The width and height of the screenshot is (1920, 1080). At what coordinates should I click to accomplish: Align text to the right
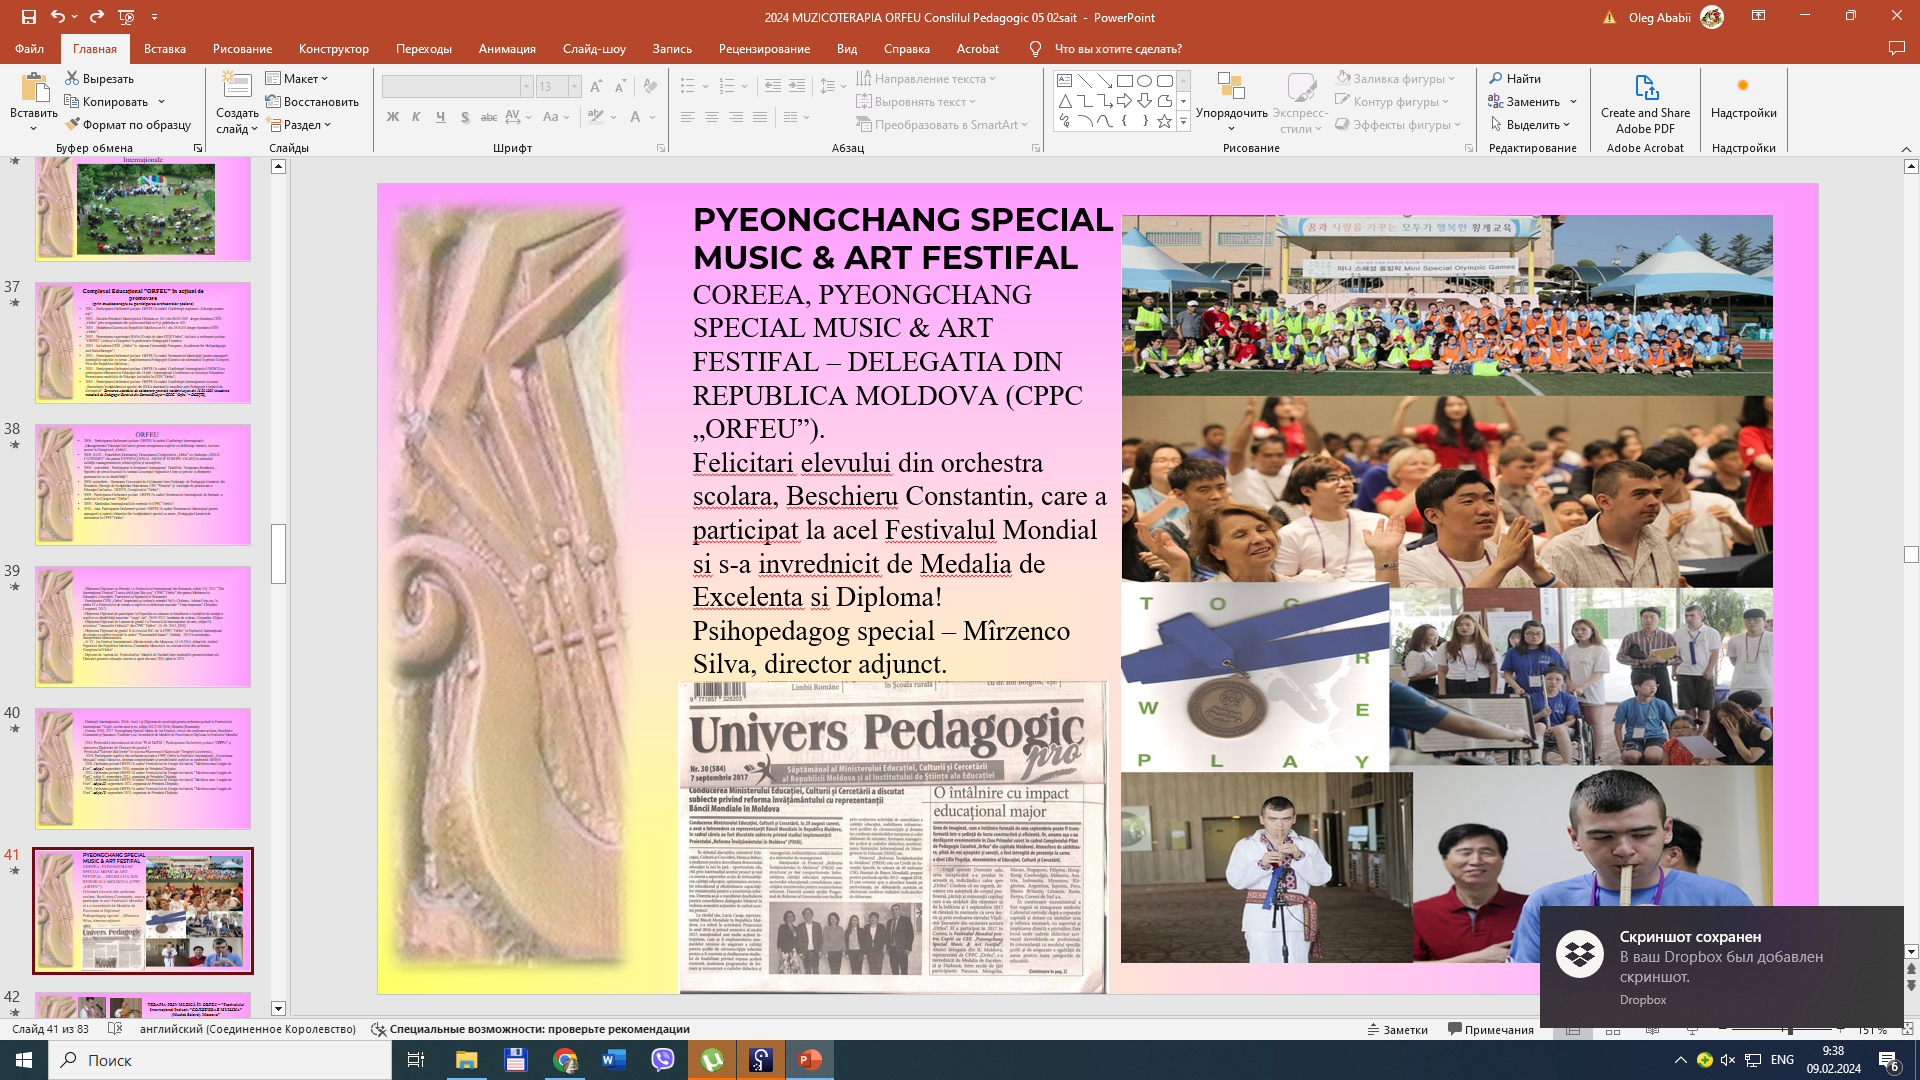point(736,117)
